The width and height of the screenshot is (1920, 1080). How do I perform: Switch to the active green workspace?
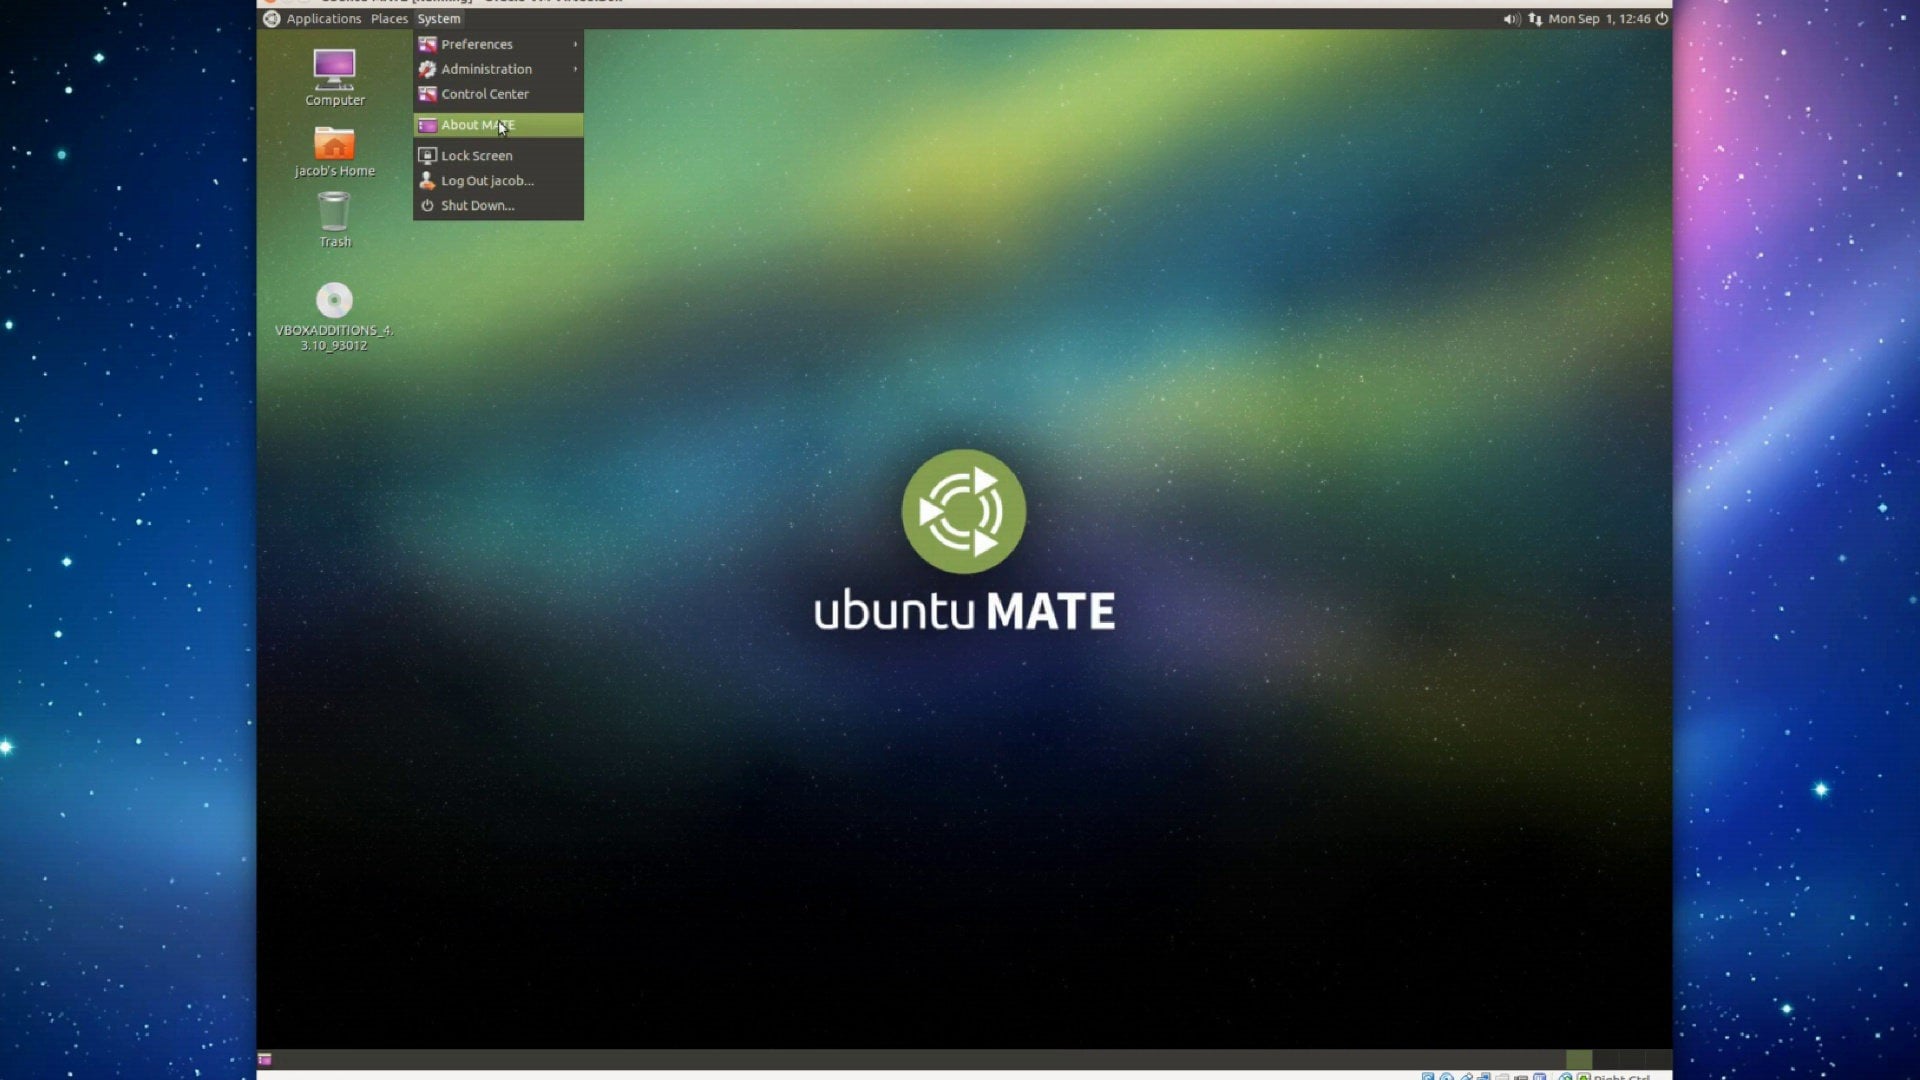(1578, 1059)
